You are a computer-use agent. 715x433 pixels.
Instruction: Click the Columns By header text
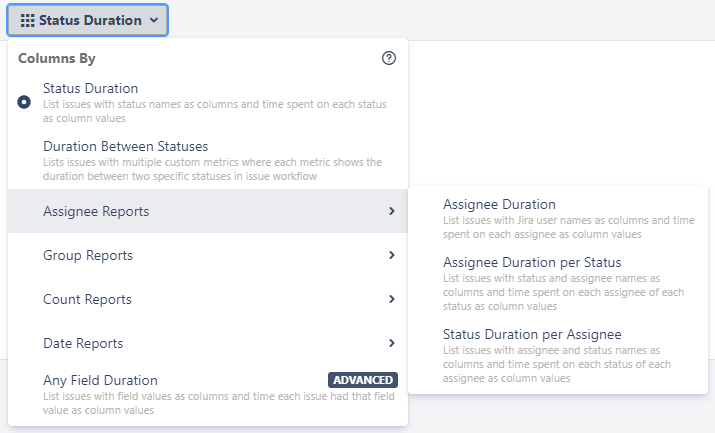pyautogui.click(x=57, y=59)
